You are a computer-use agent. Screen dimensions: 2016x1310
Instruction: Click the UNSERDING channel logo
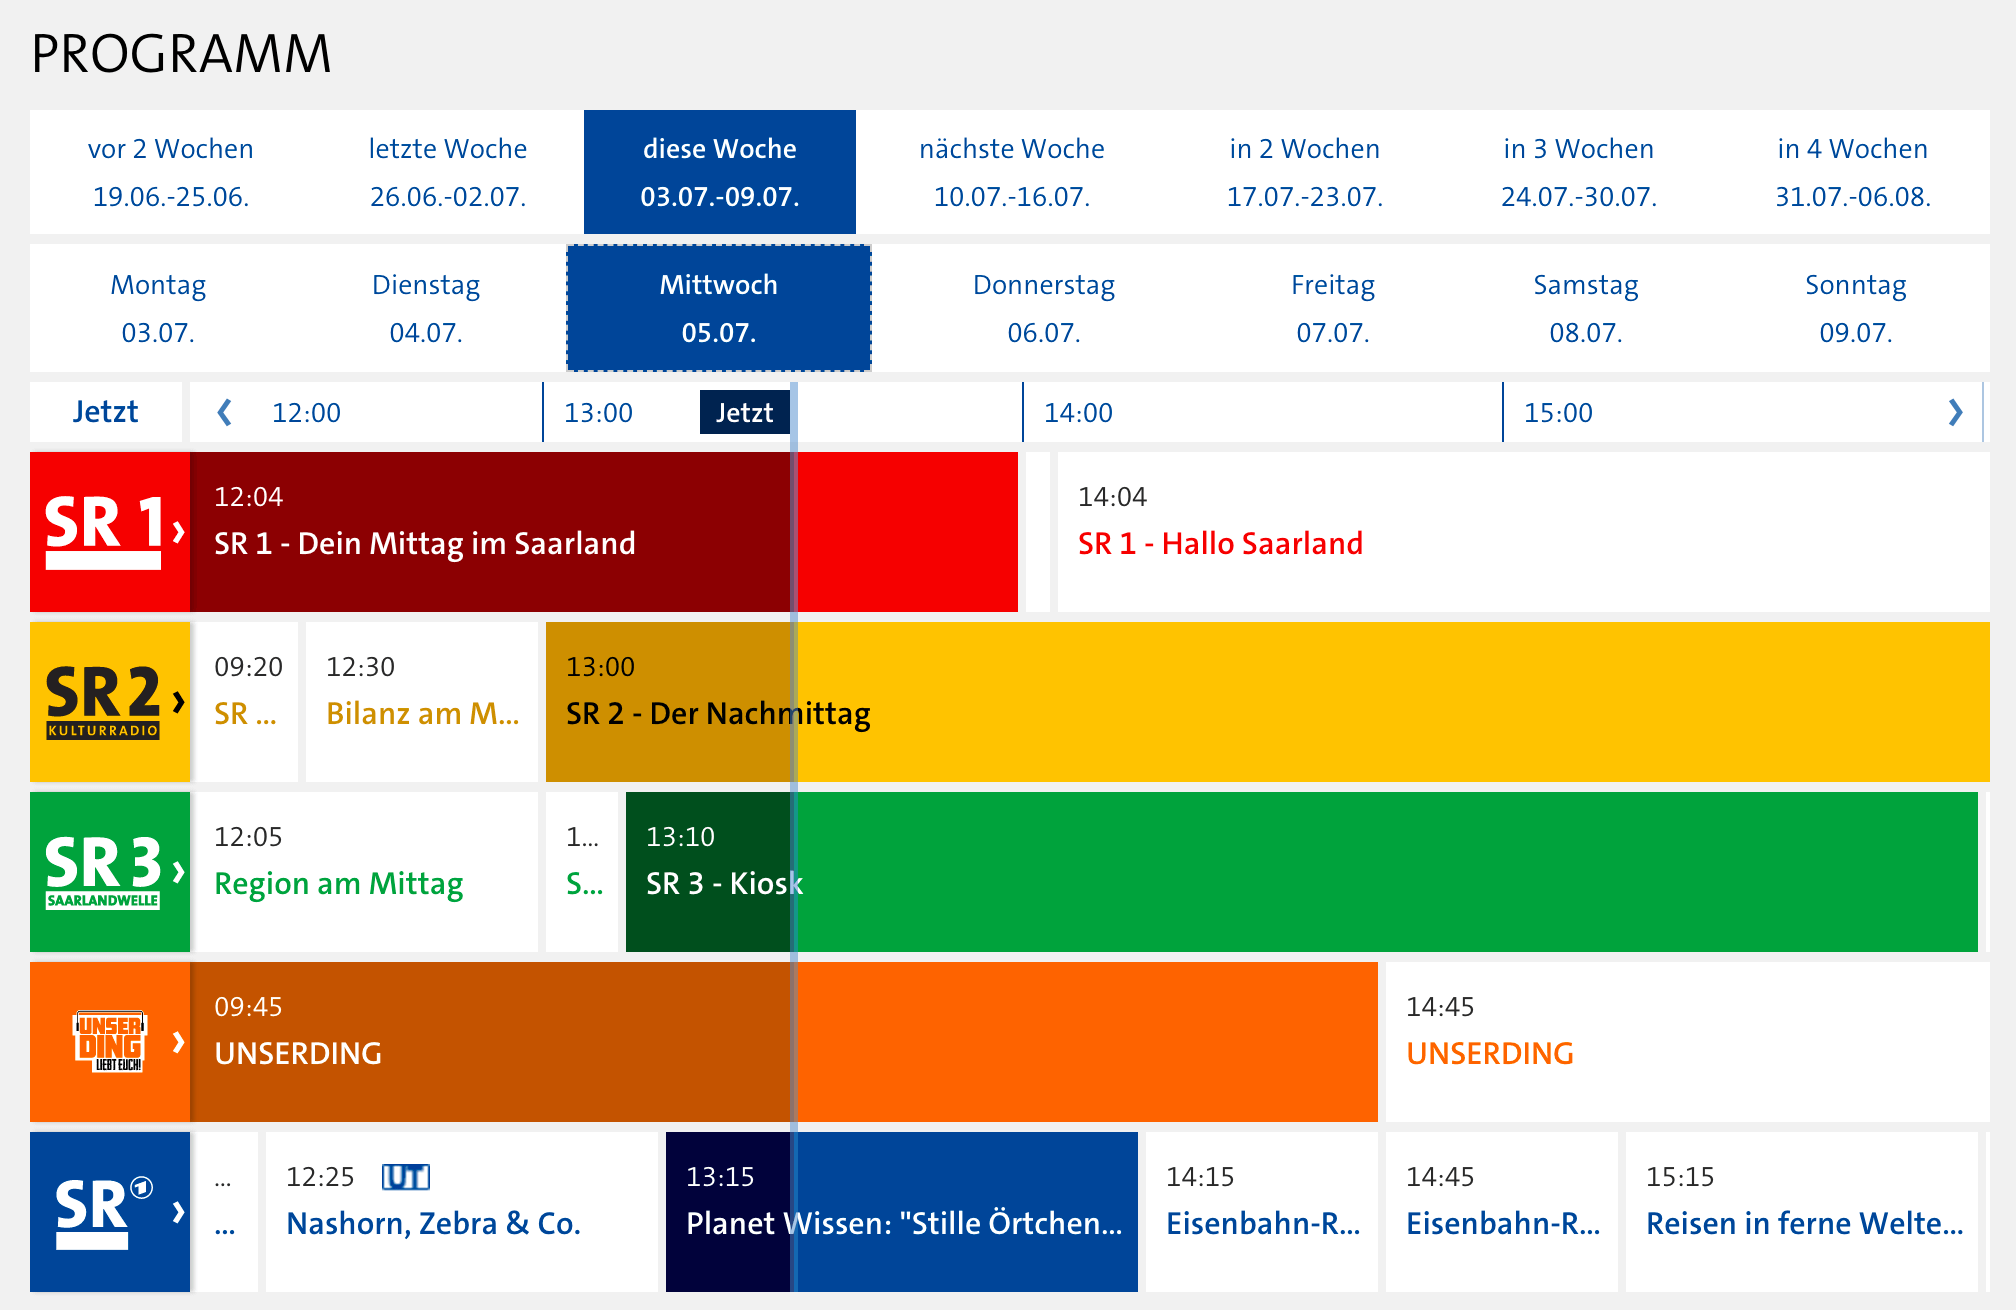[110, 1042]
